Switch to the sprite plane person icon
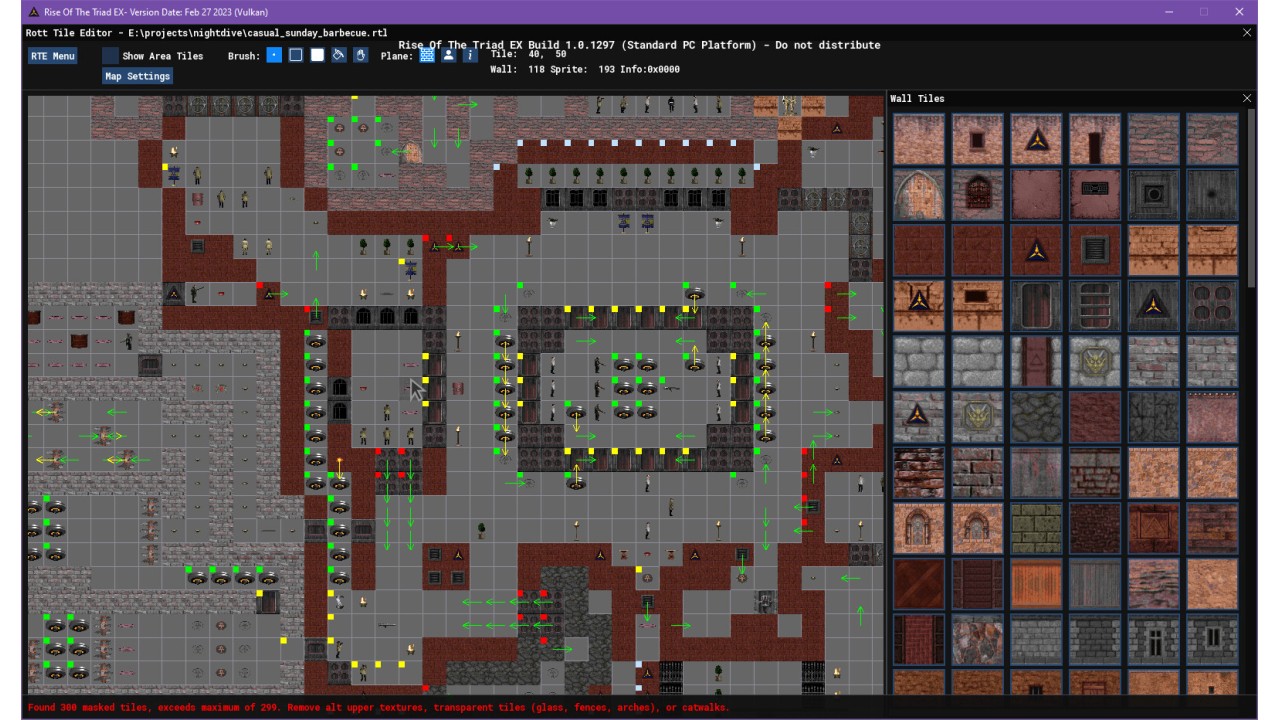 (x=448, y=56)
